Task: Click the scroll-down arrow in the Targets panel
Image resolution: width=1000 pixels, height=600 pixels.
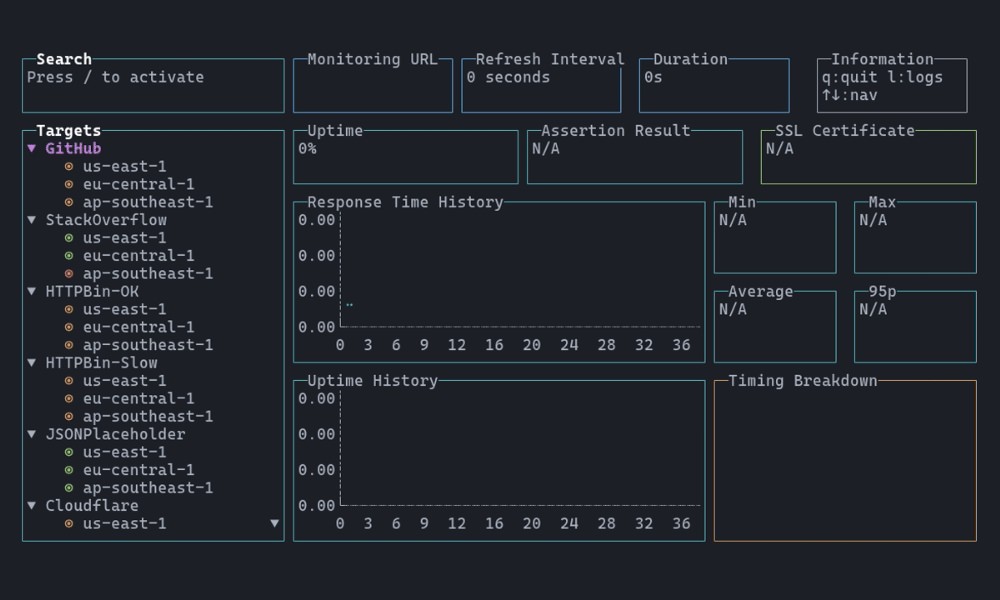Action: coord(275,523)
